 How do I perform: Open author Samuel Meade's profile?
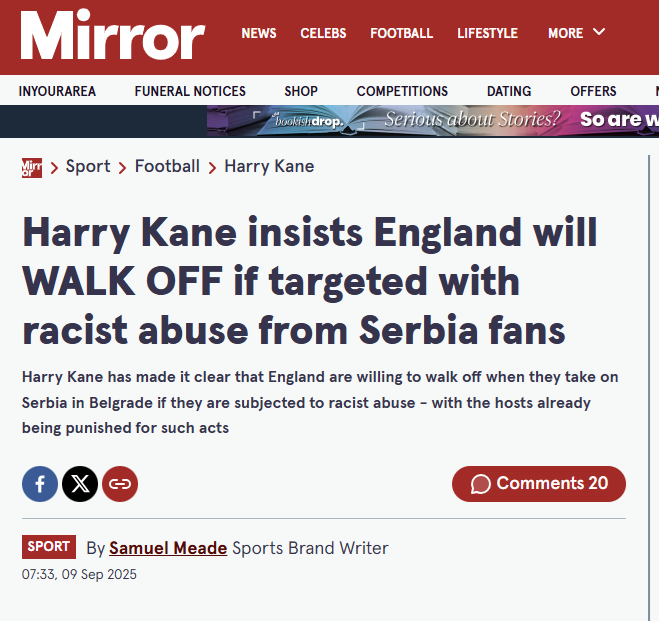168,548
